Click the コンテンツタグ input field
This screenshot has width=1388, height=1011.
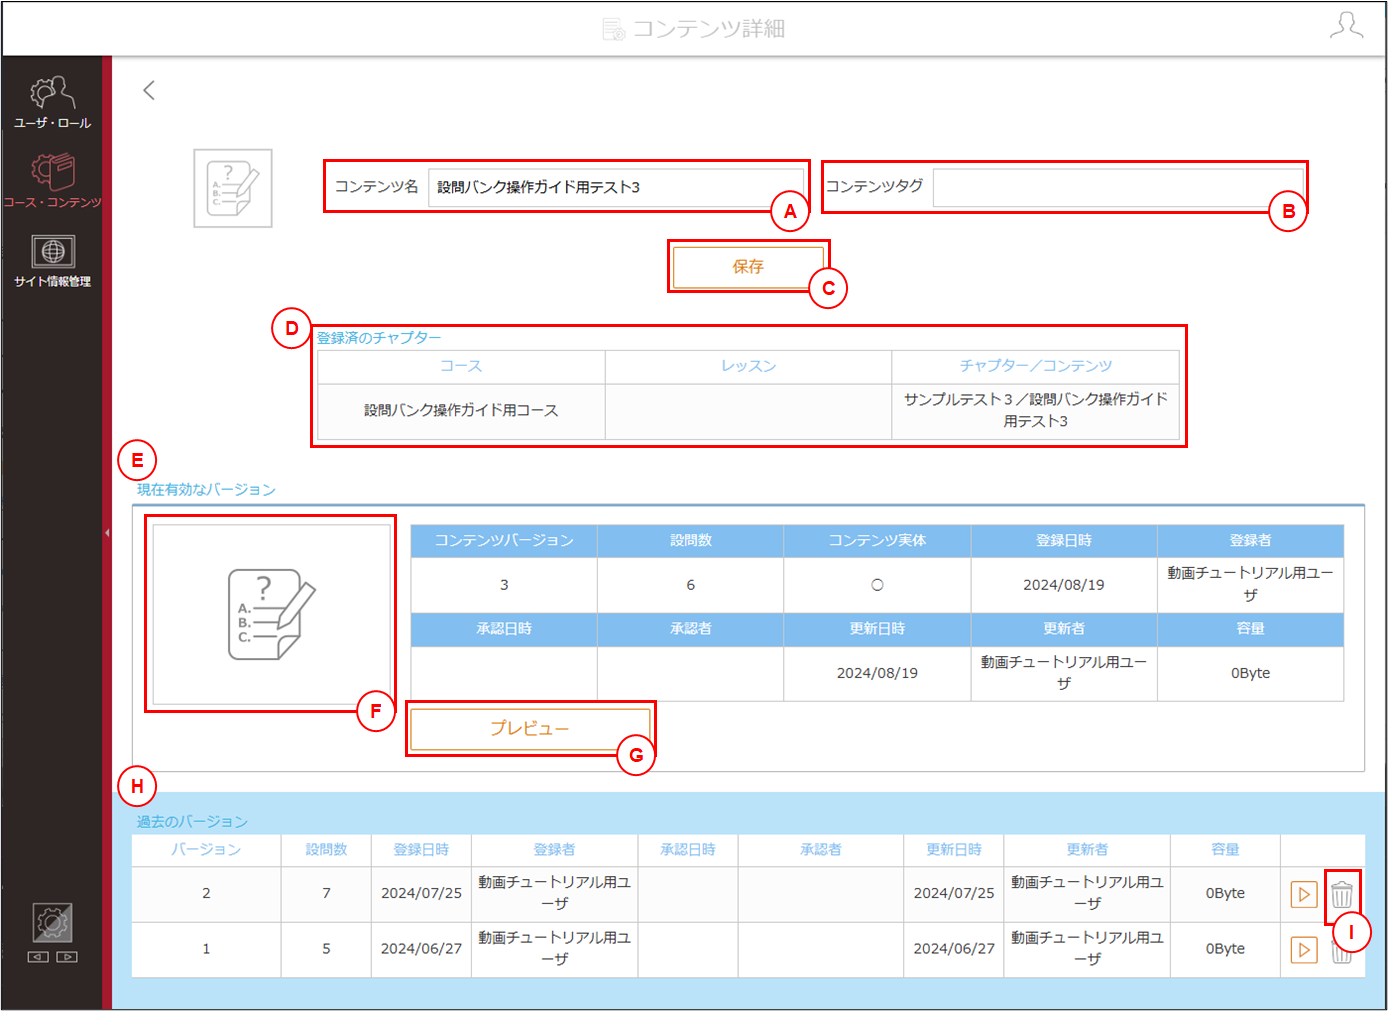(x=1117, y=187)
